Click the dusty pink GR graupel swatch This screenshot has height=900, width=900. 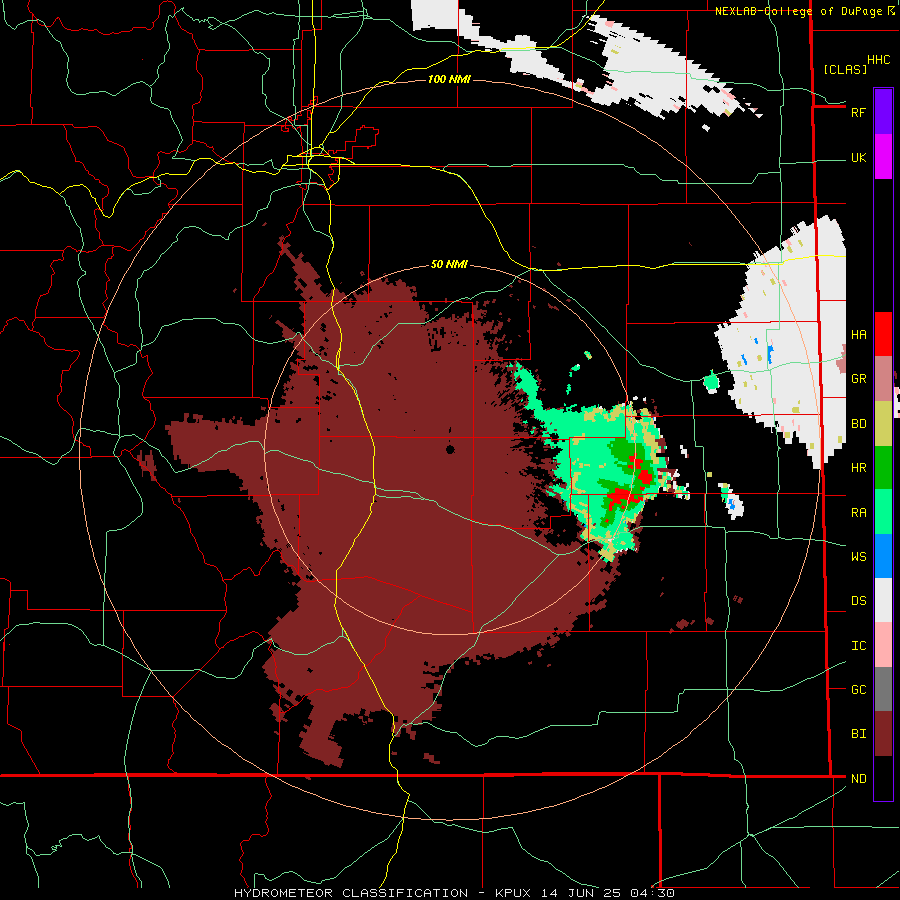click(883, 378)
